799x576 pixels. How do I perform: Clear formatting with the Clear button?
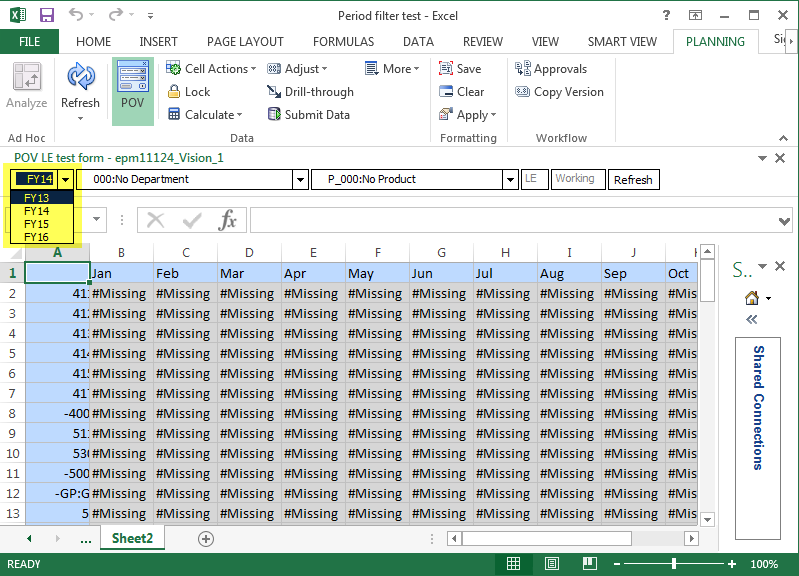coord(462,92)
